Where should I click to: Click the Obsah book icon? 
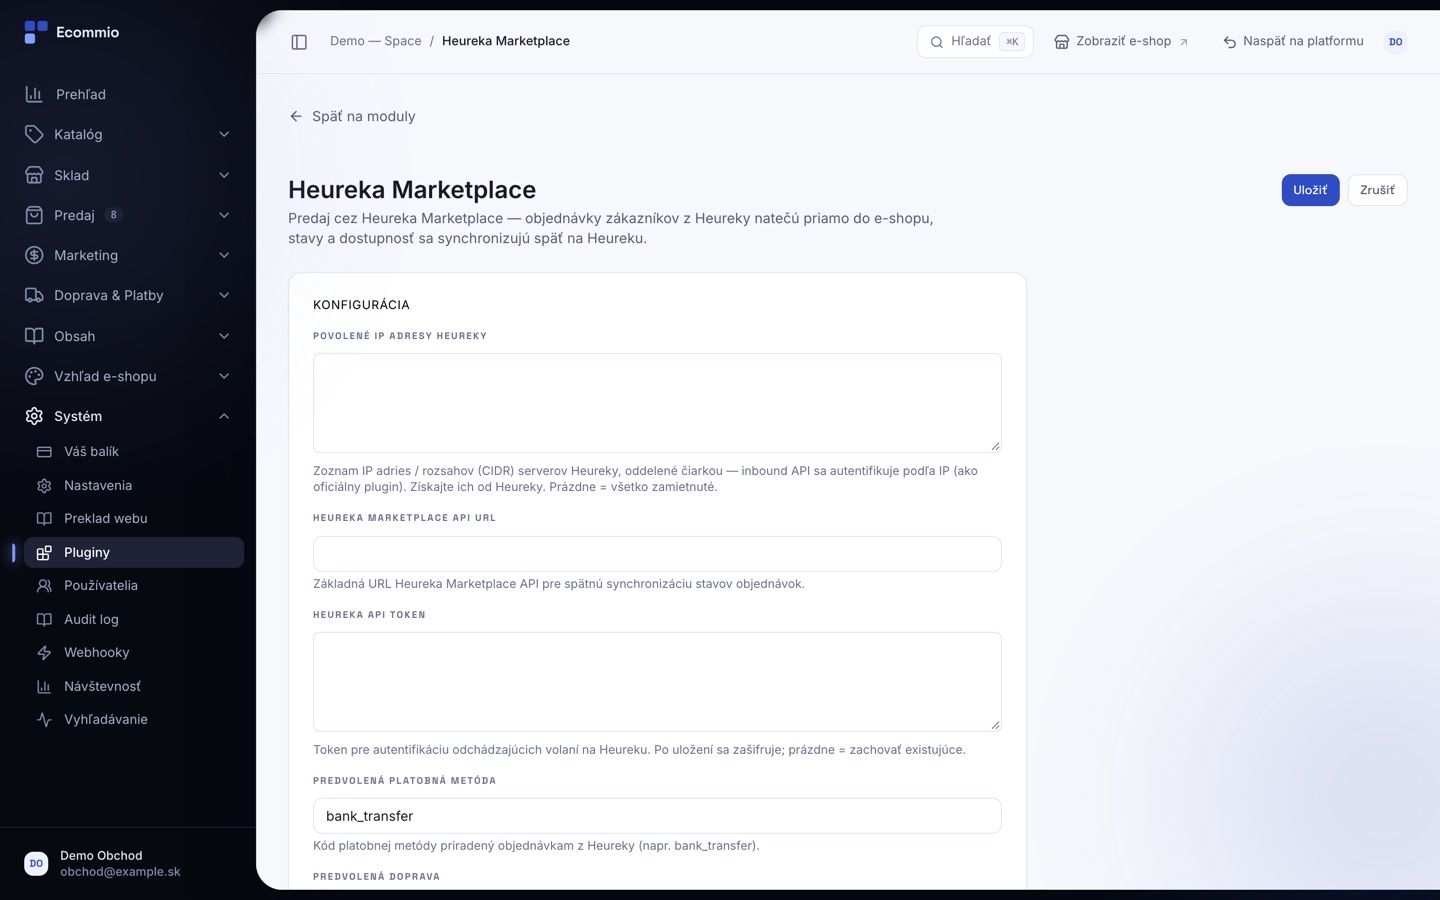(x=34, y=336)
